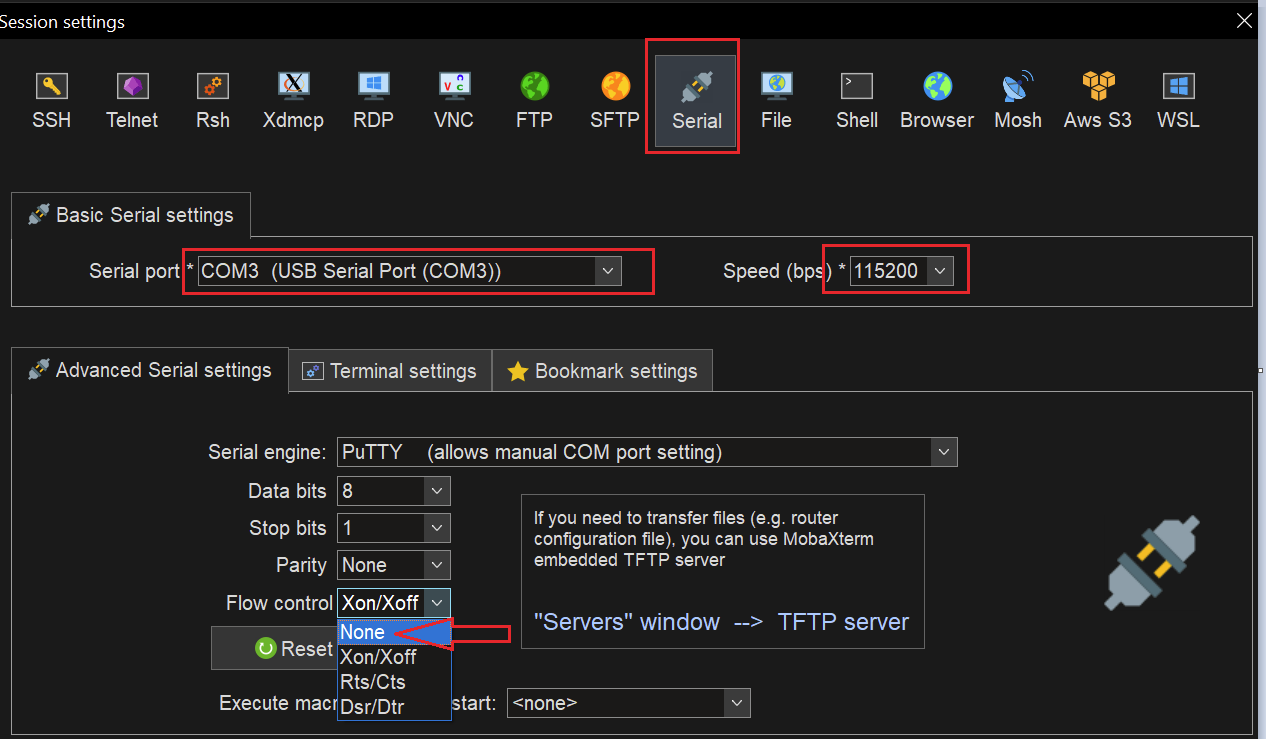Select None in the Flow control list
This screenshot has width=1266, height=739.
(363, 632)
